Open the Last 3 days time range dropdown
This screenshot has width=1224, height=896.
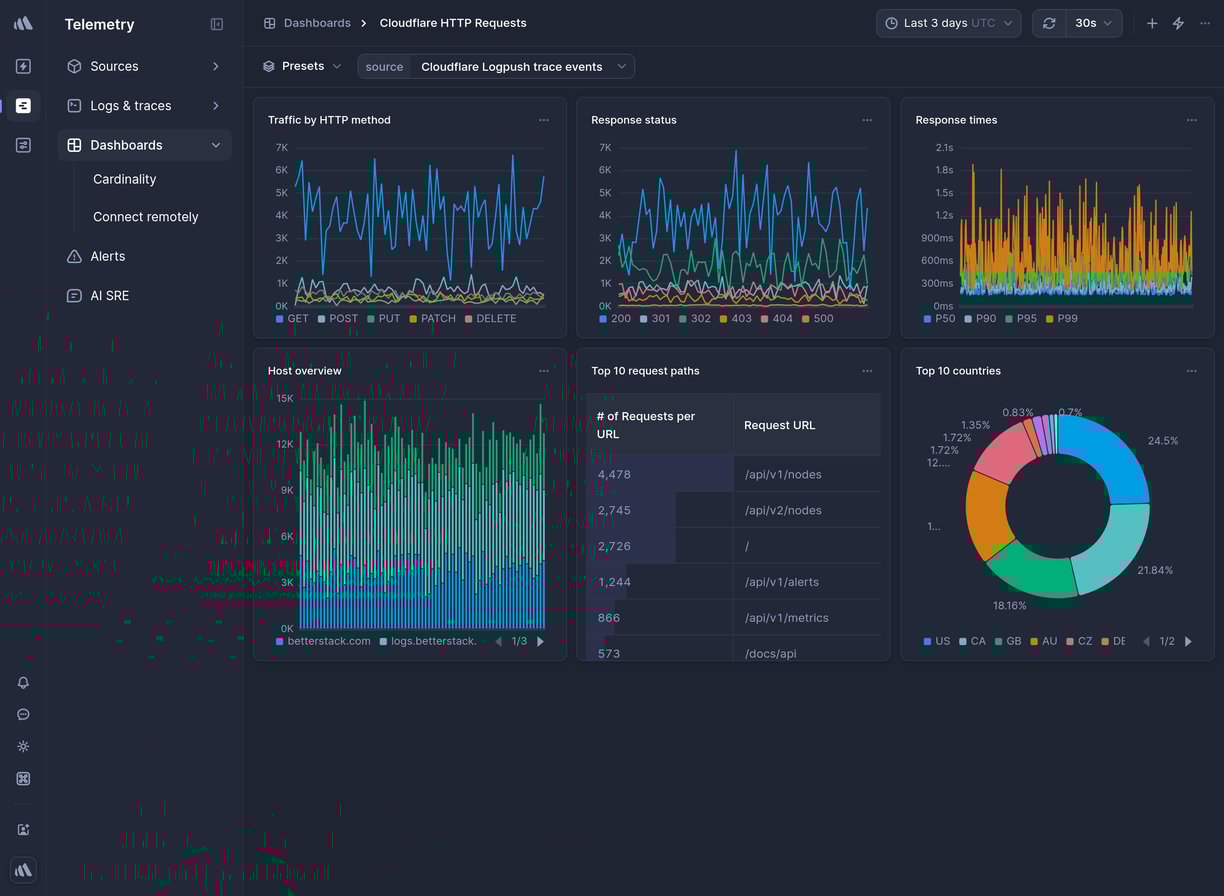pos(949,23)
